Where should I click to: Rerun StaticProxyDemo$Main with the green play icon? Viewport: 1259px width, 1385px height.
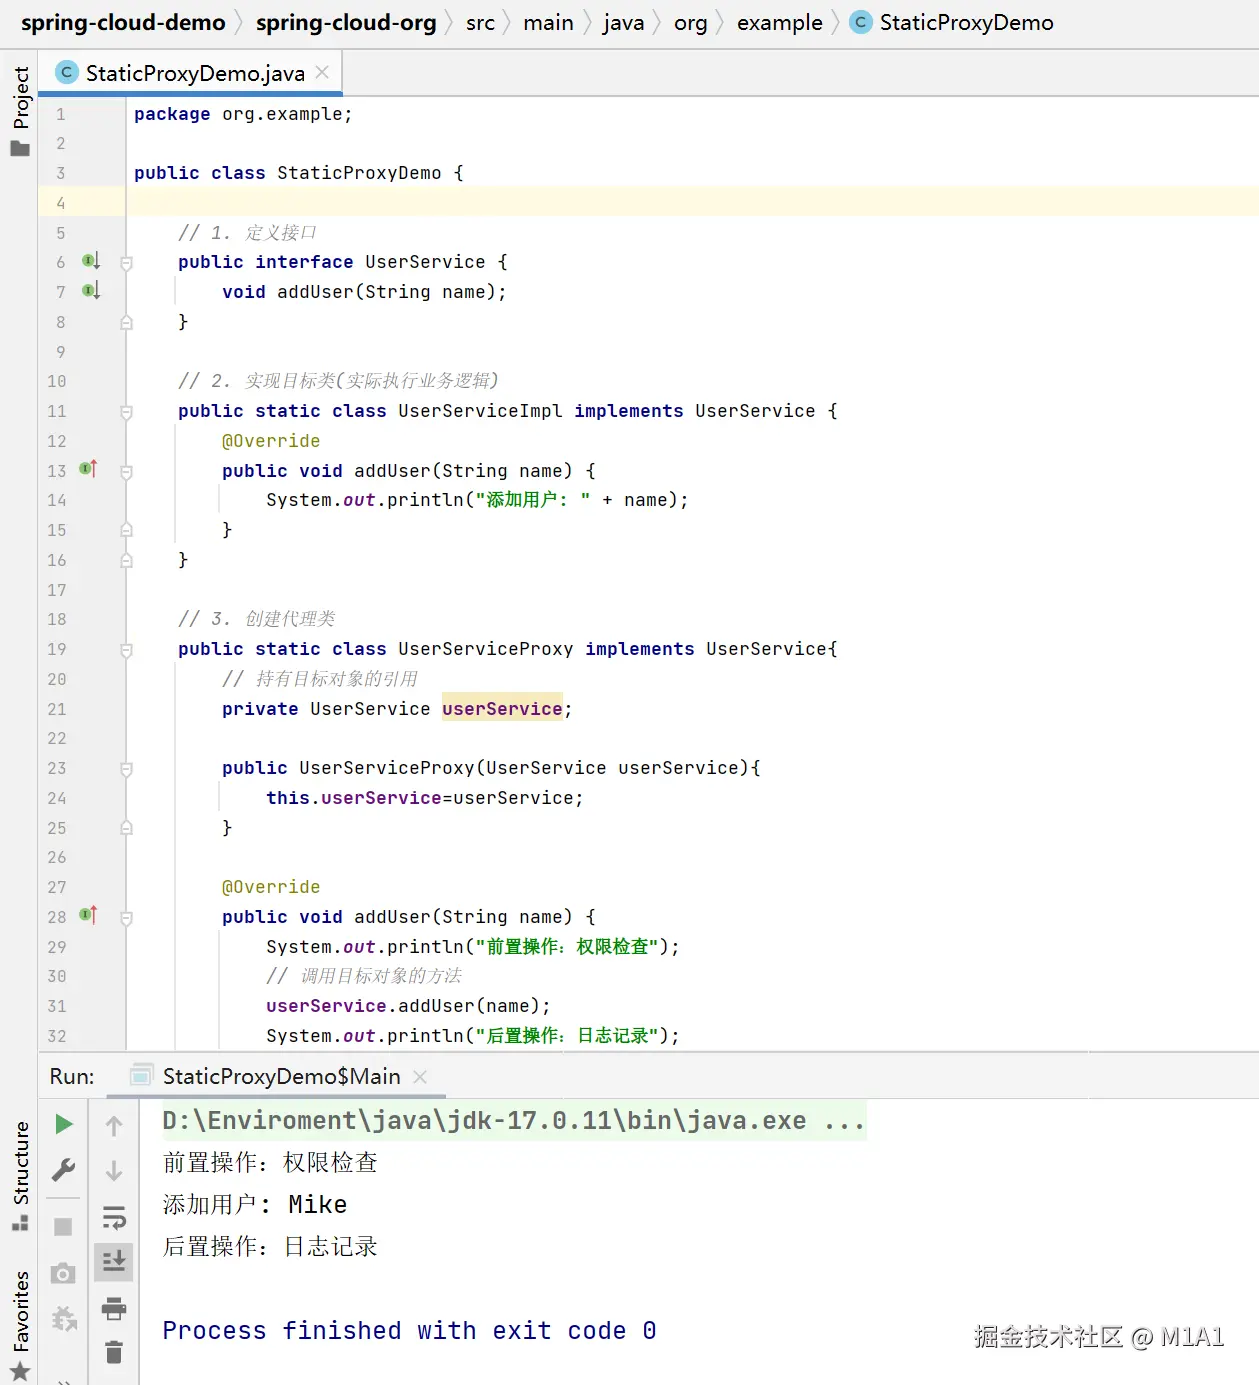(63, 1124)
